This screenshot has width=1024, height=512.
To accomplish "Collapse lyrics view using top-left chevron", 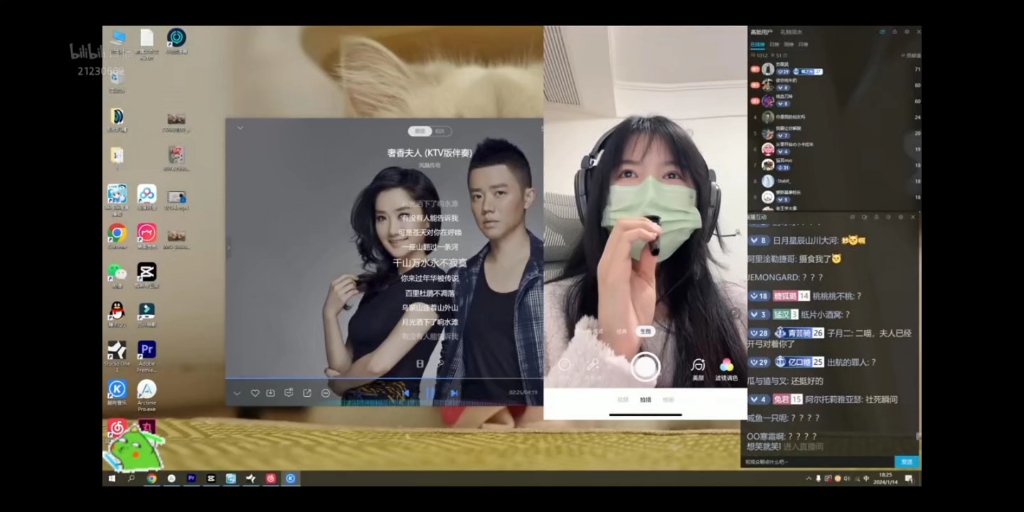I will tap(240, 128).
